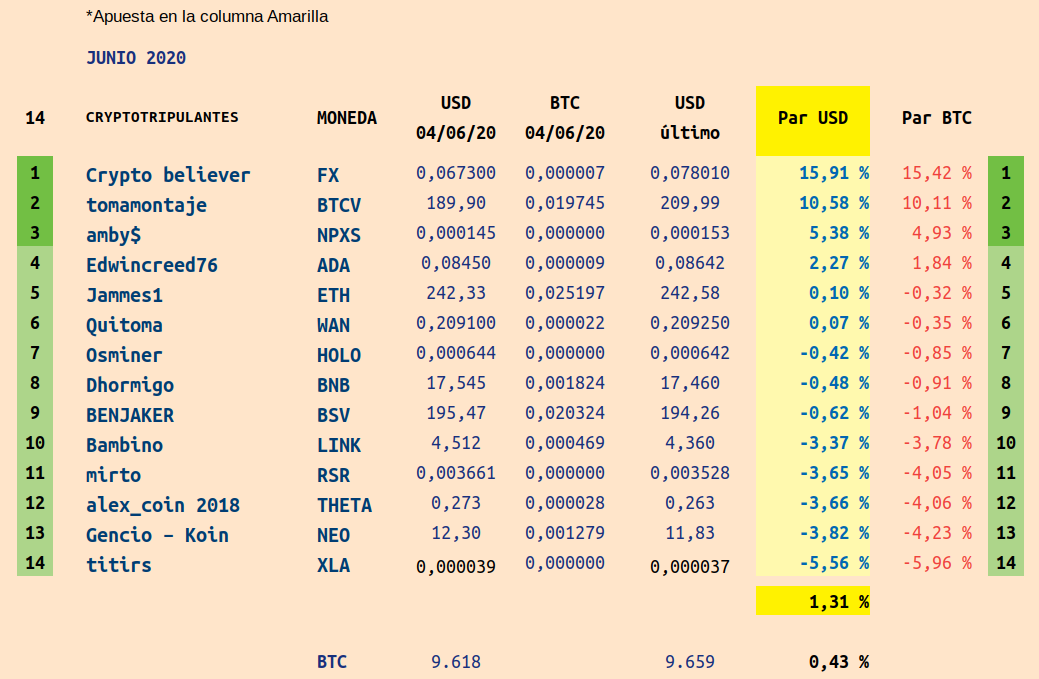
Task: Select the "Crypto believer" participant name
Action: (x=168, y=175)
